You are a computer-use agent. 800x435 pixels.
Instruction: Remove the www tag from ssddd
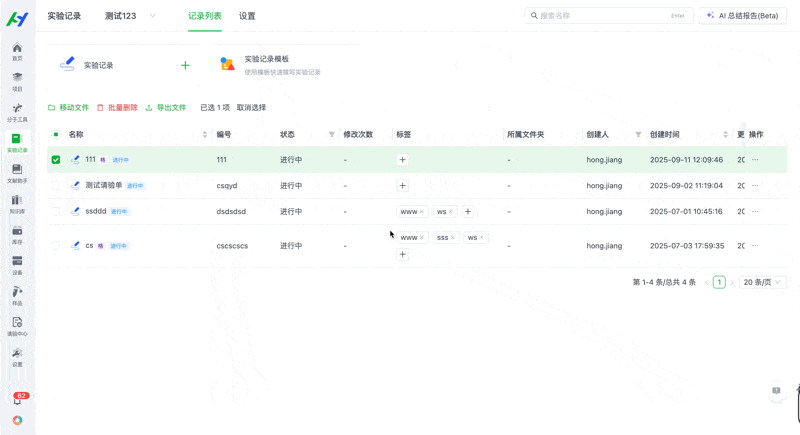click(422, 212)
